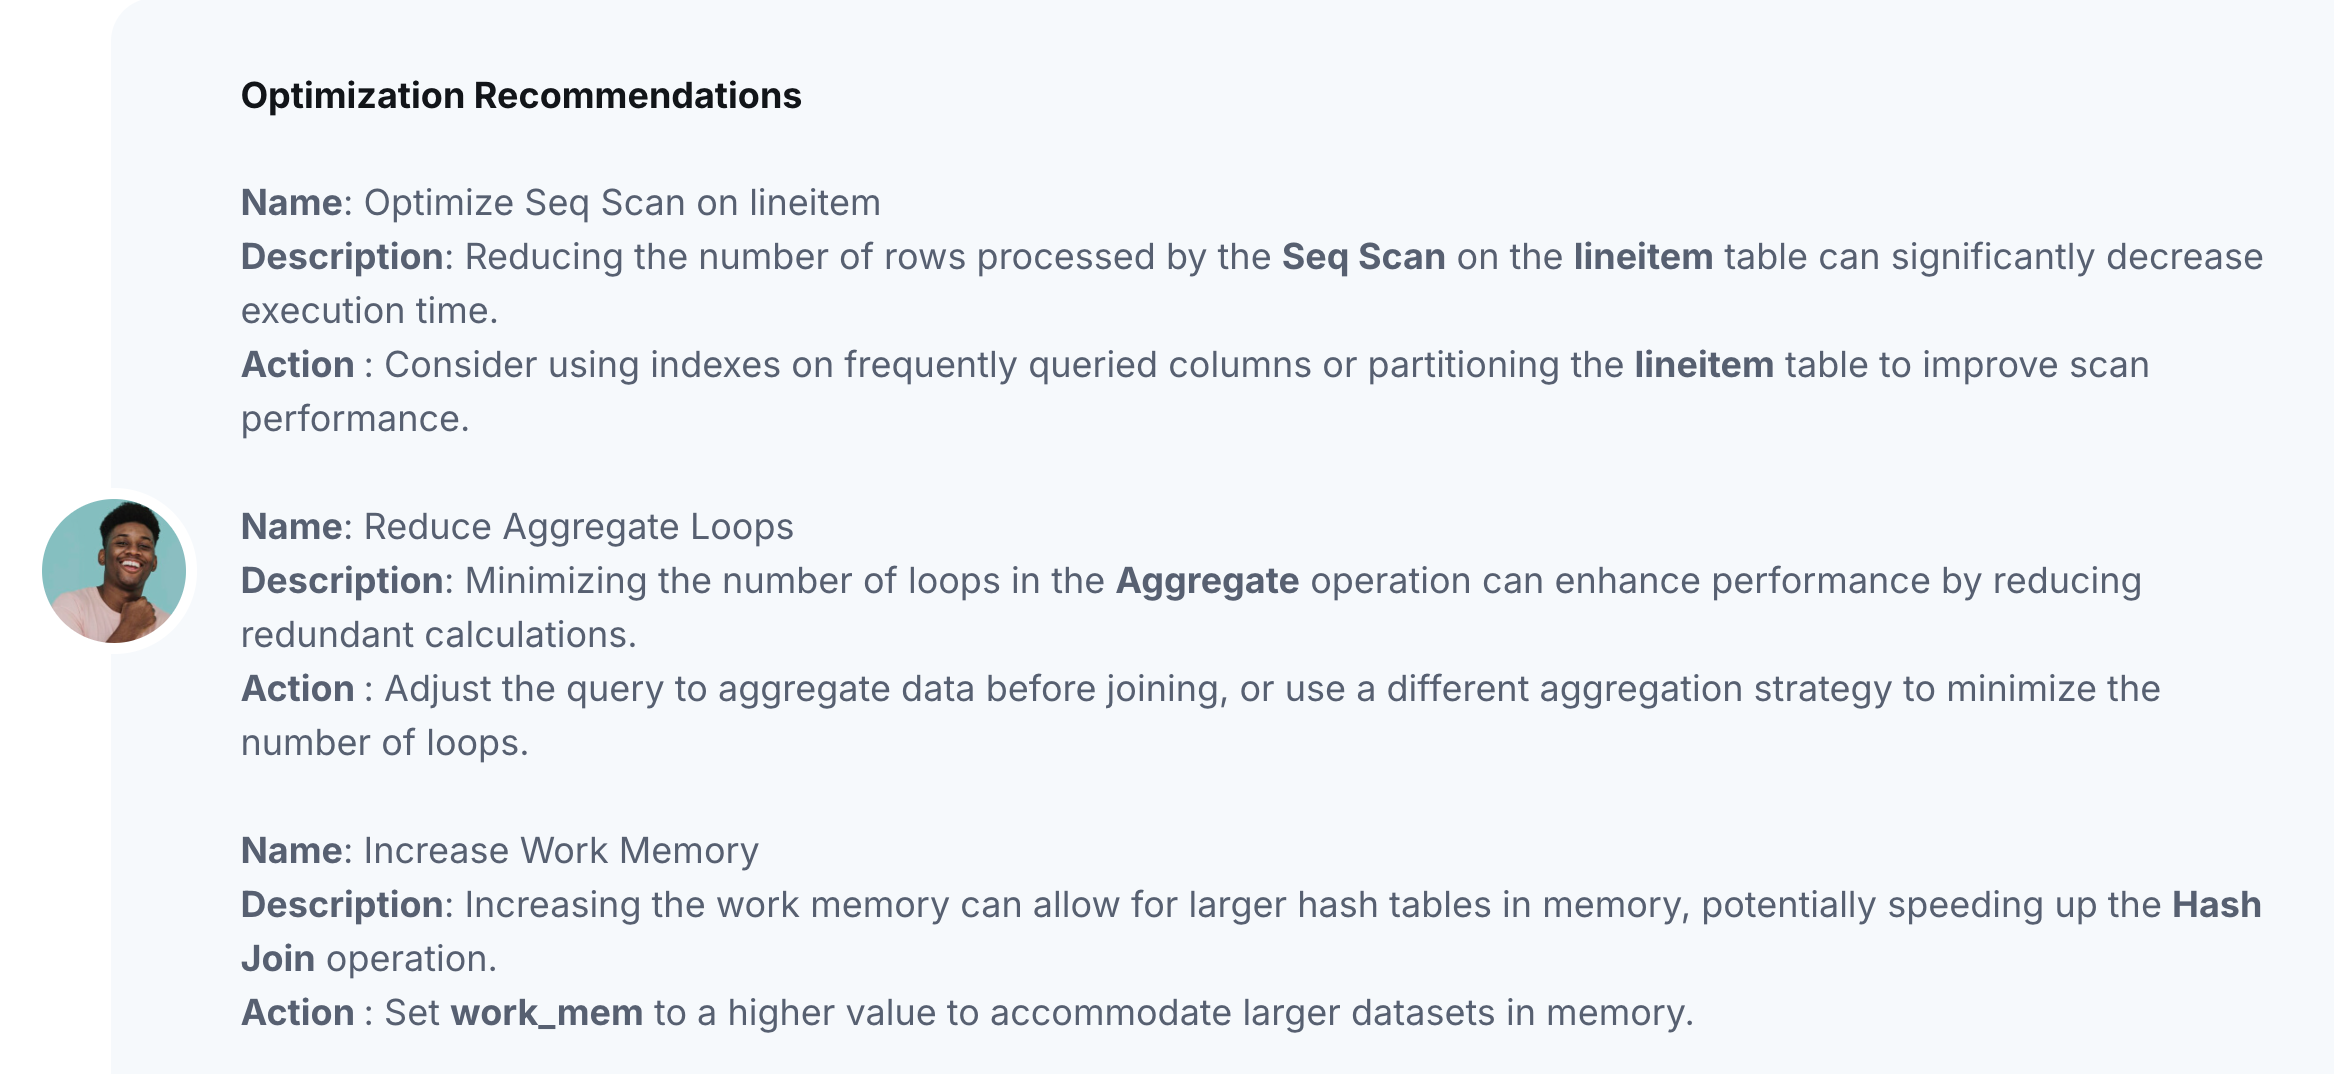
Task: Click the Description label for Aggregate recommendation
Action: (342, 581)
